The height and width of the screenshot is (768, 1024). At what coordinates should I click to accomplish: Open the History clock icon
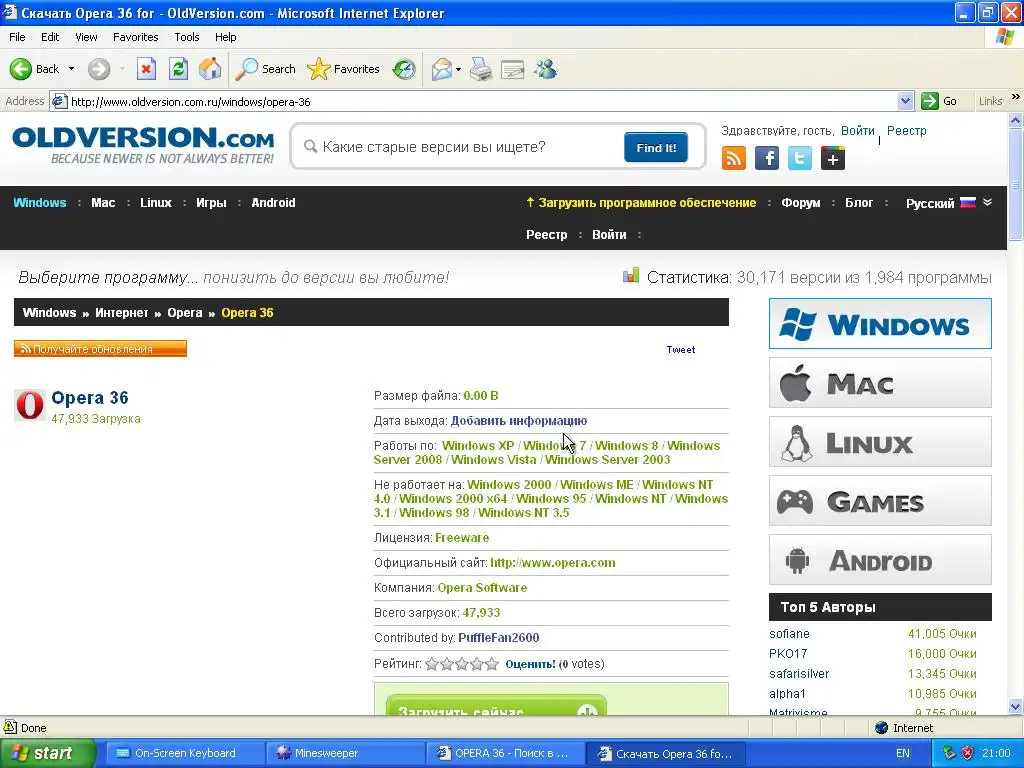[404, 69]
